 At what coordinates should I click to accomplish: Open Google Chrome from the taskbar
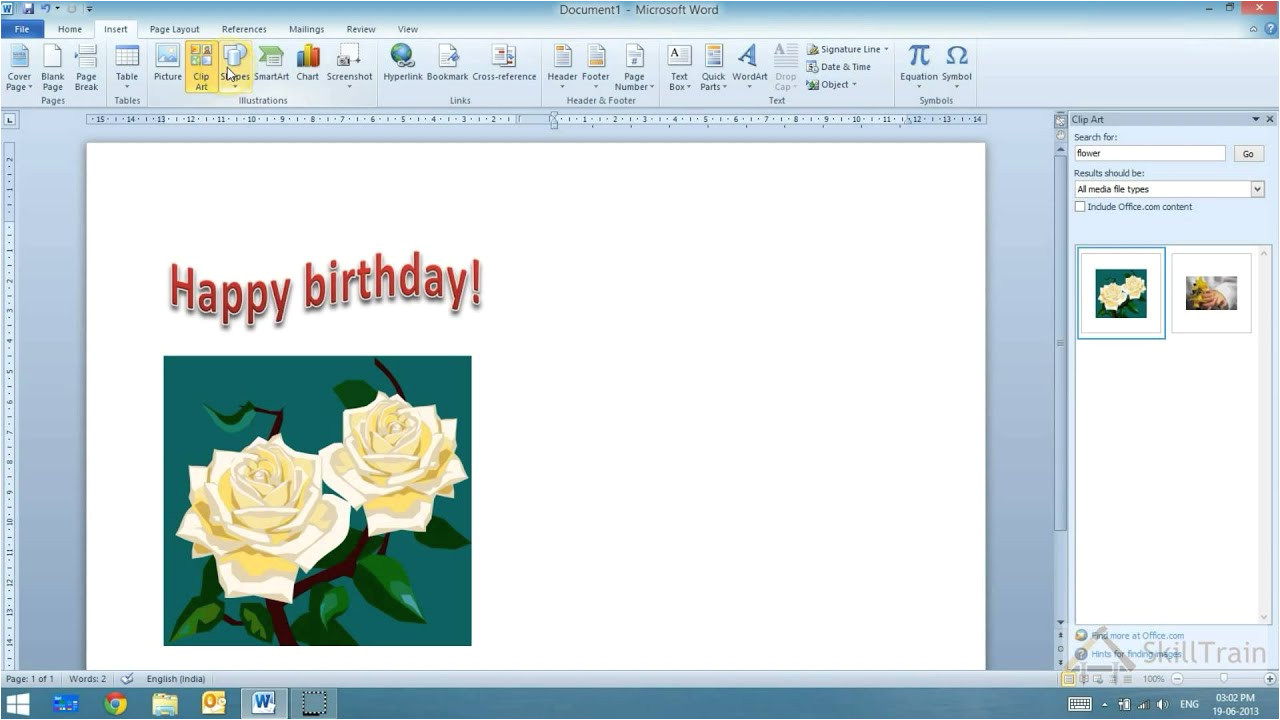115,704
